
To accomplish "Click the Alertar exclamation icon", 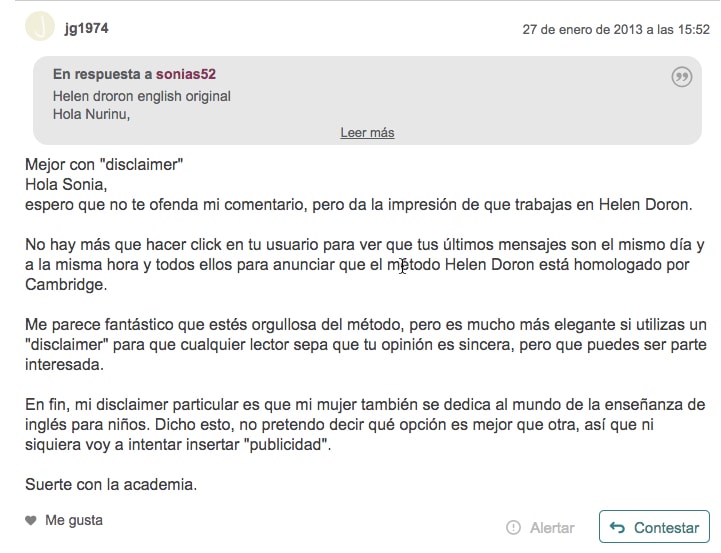I will point(513,527).
